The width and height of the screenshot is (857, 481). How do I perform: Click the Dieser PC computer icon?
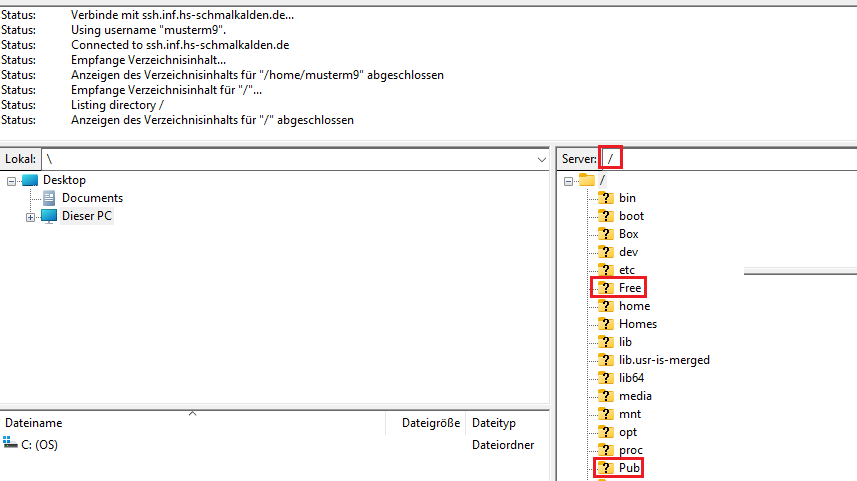tap(49, 216)
